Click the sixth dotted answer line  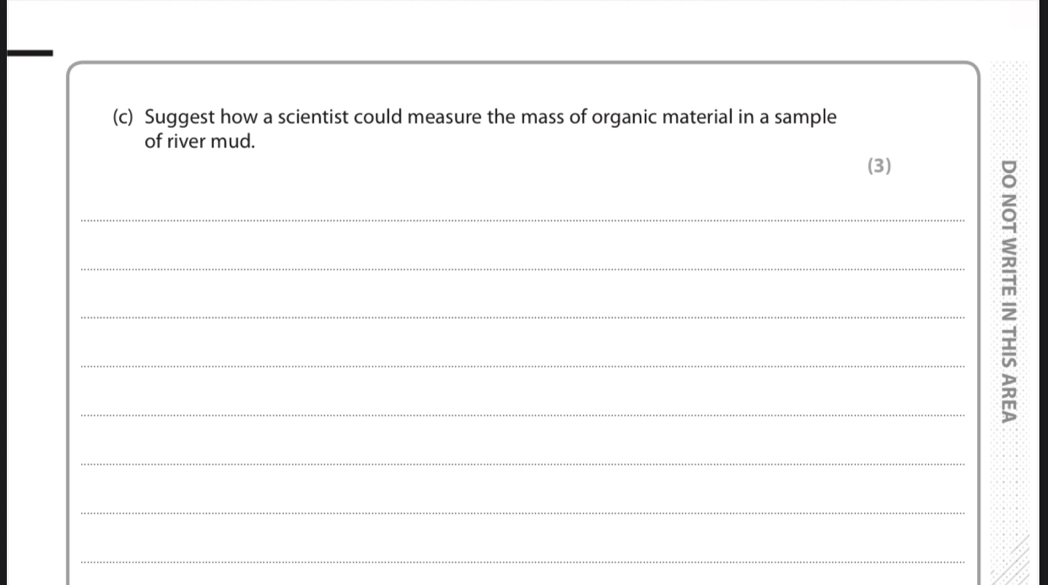[520, 464]
